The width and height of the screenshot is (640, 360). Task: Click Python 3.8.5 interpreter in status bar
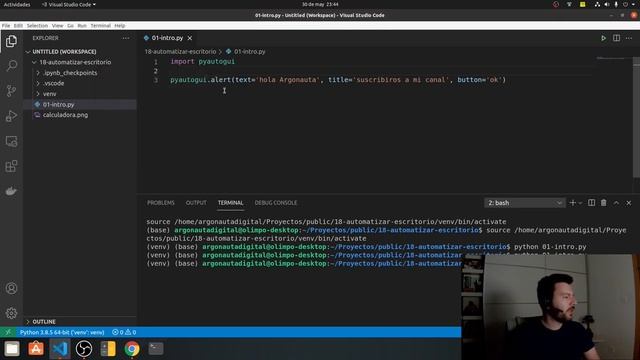[x=62, y=332]
